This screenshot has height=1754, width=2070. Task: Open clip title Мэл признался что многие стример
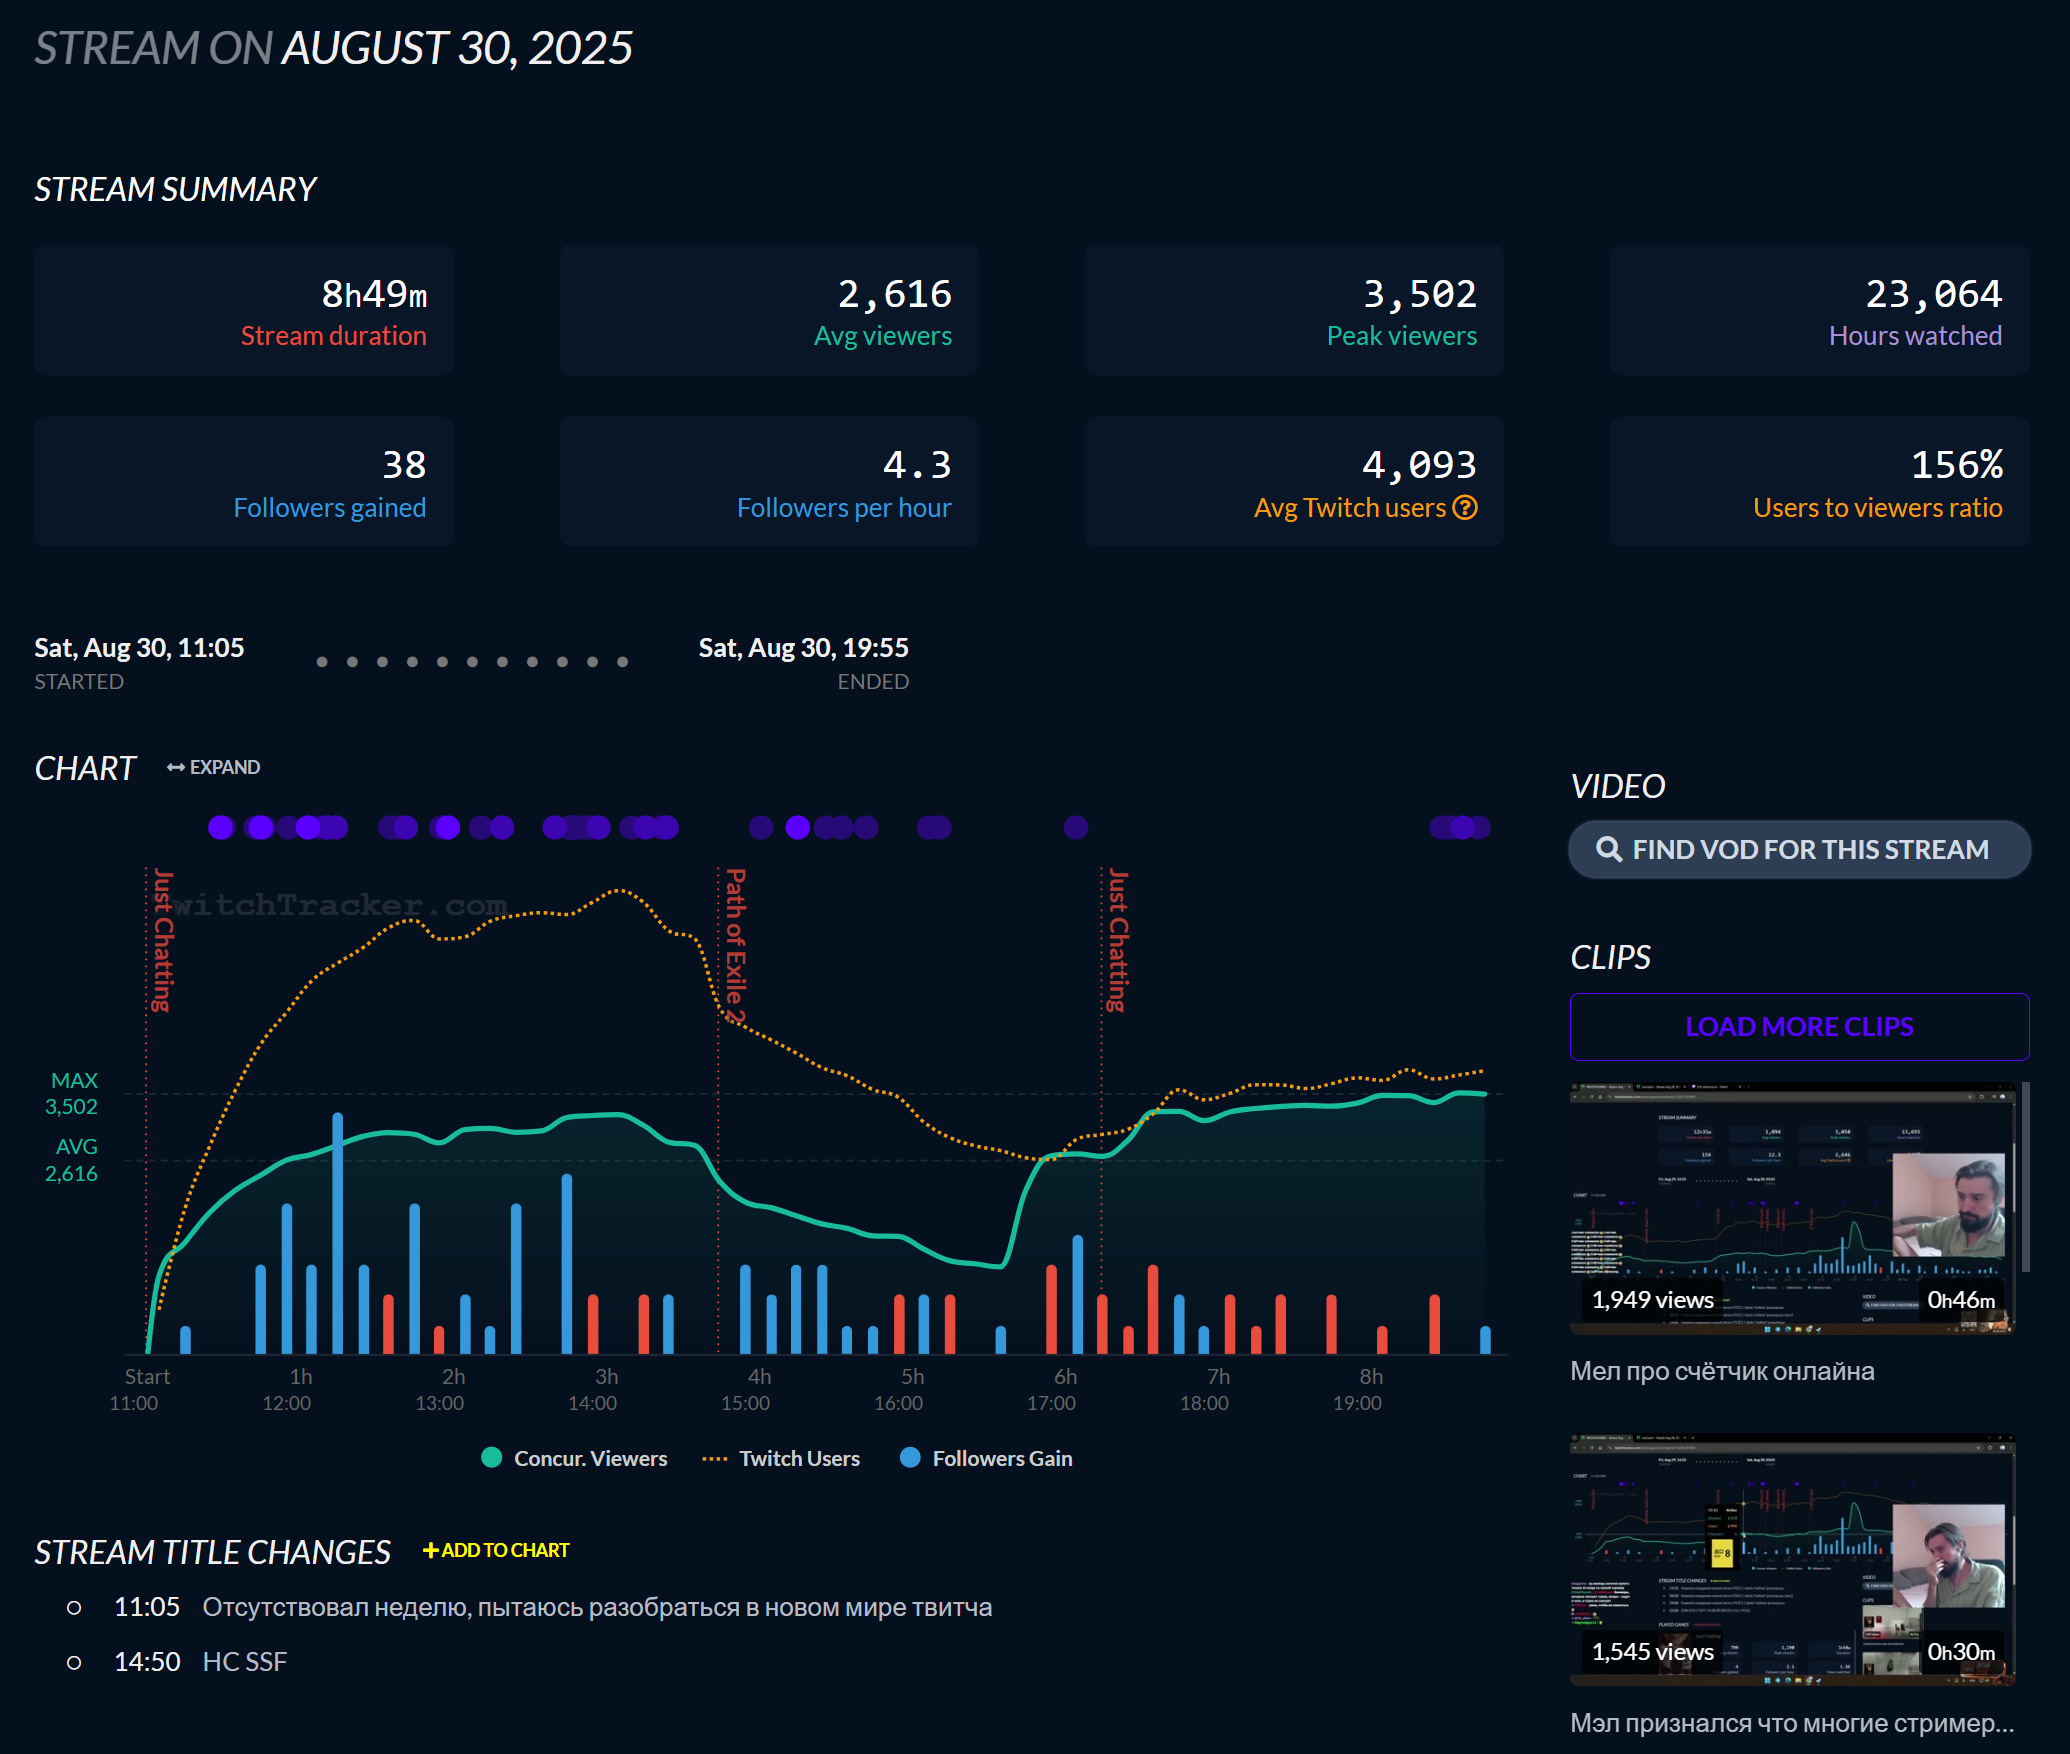tap(1792, 1723)
